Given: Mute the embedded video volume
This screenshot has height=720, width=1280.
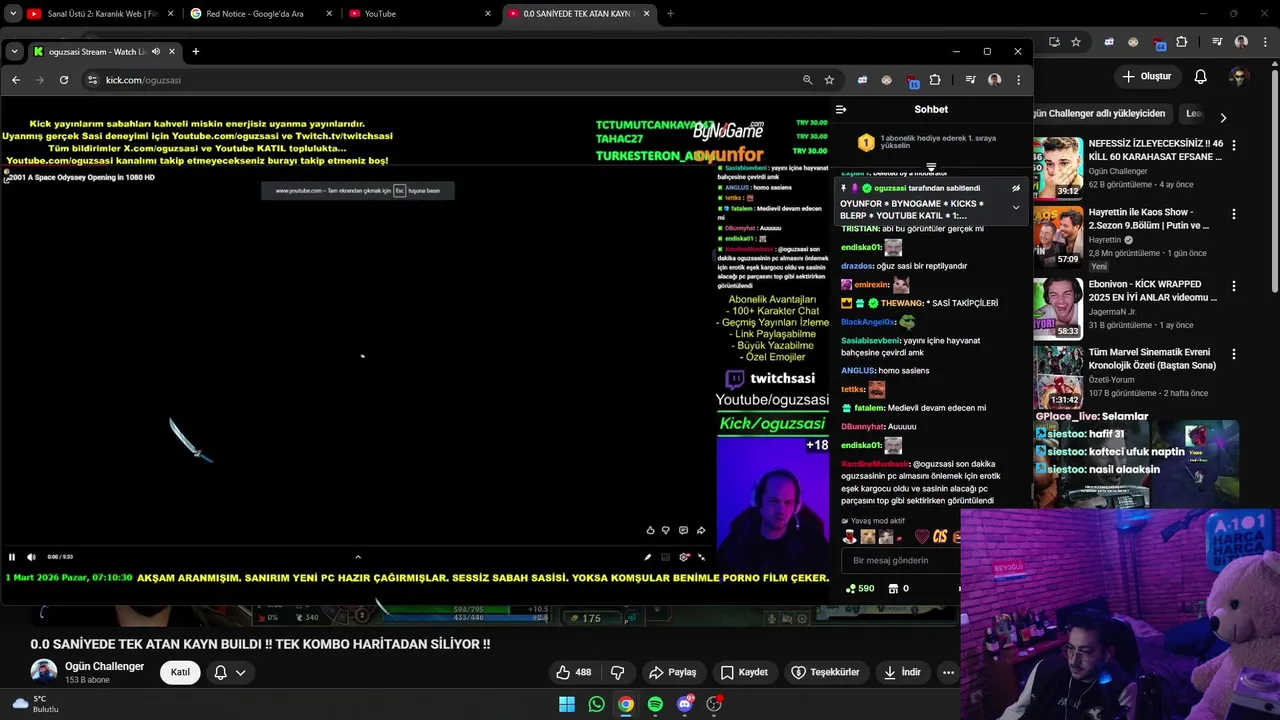Looking at the screenshot, I should tap(31, 557).
